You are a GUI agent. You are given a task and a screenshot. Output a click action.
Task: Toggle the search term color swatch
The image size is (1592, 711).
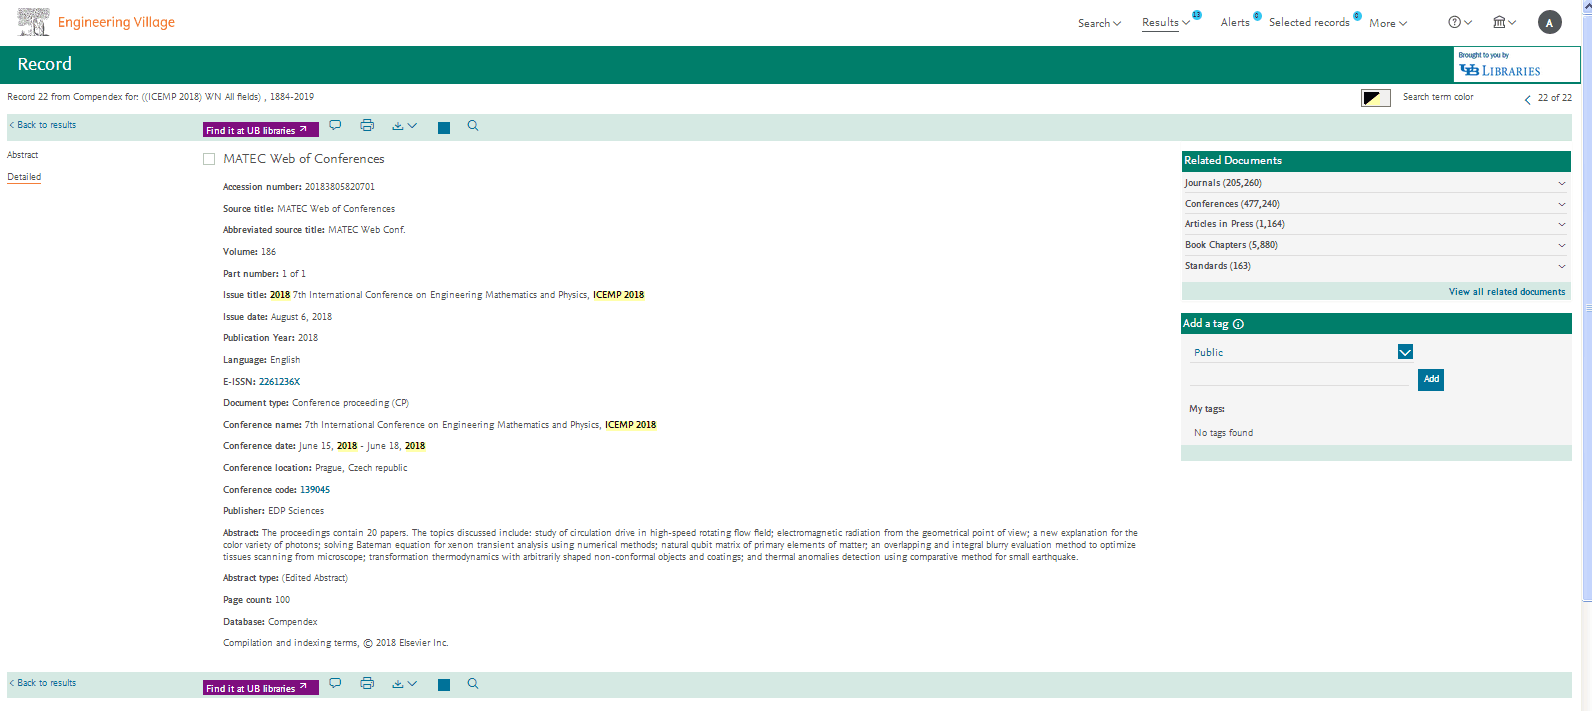tap(1375, 98)
